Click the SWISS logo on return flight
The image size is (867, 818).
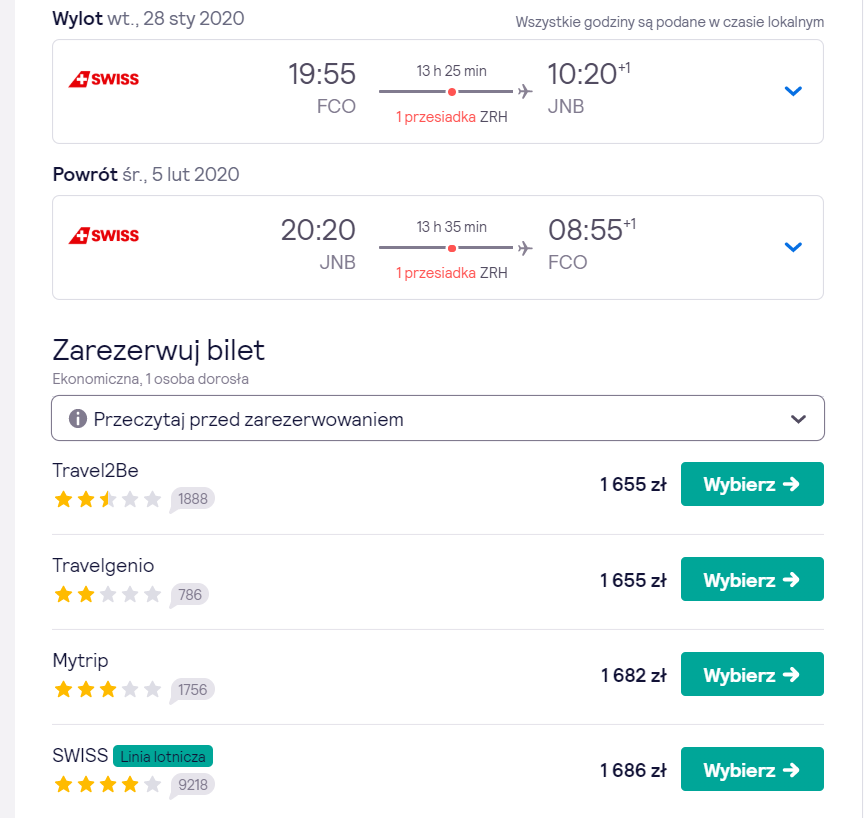pyautogui.click(x=103, y=235)
